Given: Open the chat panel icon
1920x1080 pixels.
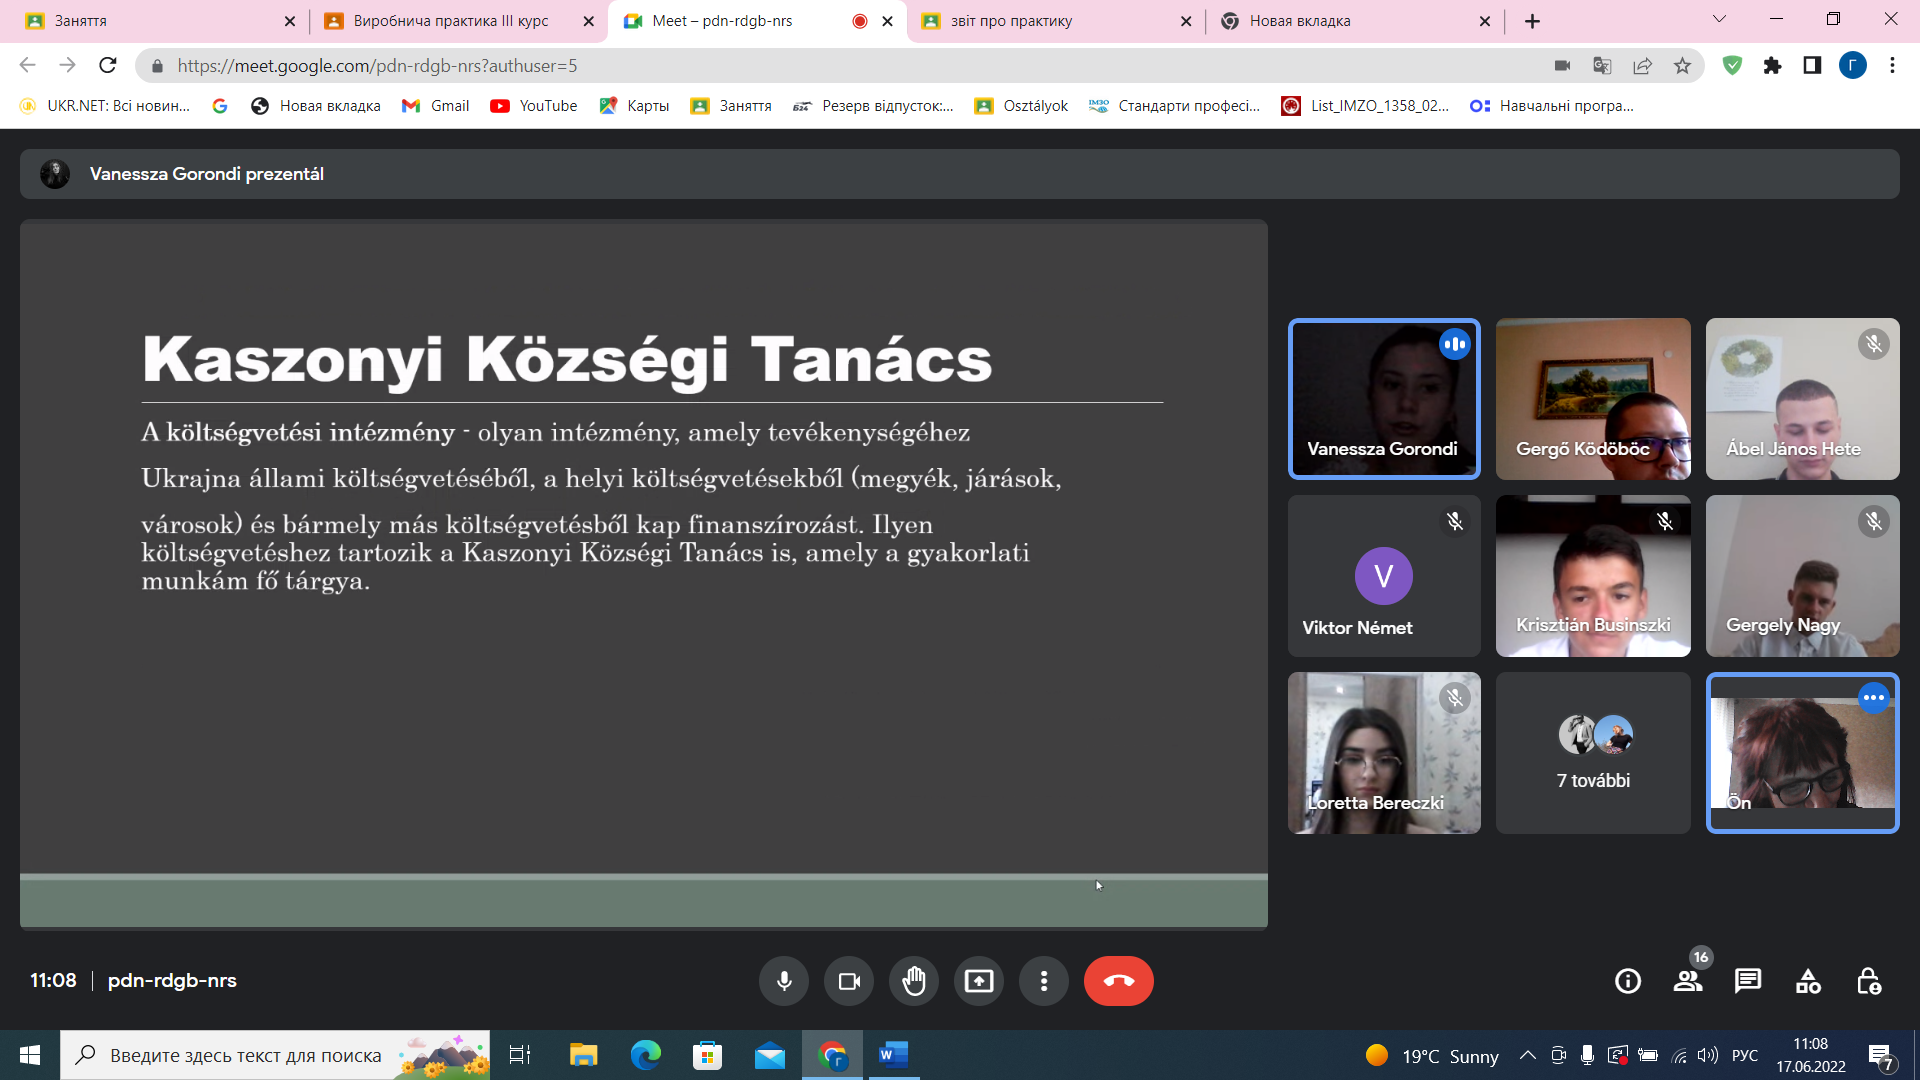Looking at the screenshot, I should tap(1747, 981).
